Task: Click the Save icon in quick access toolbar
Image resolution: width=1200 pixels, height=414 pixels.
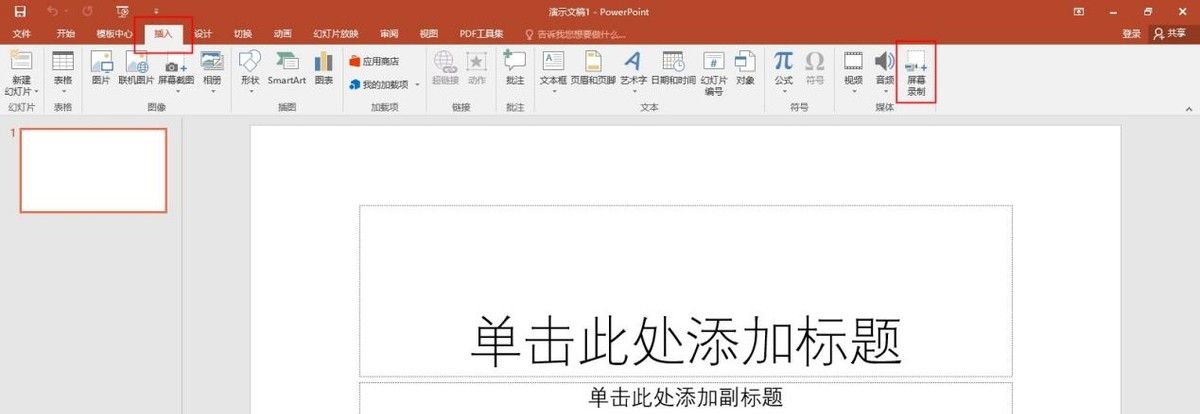Action: point(20,11)
